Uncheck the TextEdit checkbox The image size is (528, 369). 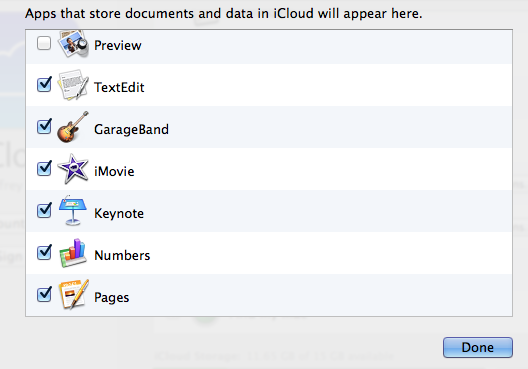[x=44, y=85]
